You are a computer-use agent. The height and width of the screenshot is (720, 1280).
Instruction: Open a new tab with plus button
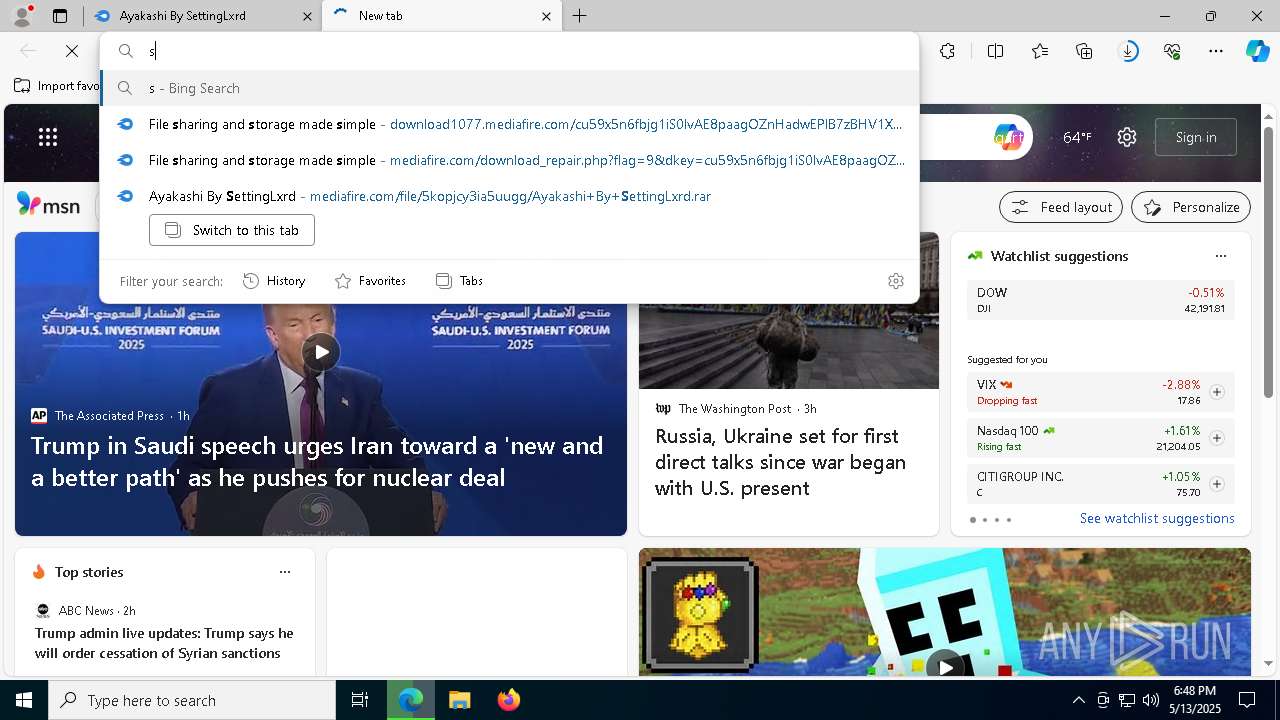(x=580, y=16)
